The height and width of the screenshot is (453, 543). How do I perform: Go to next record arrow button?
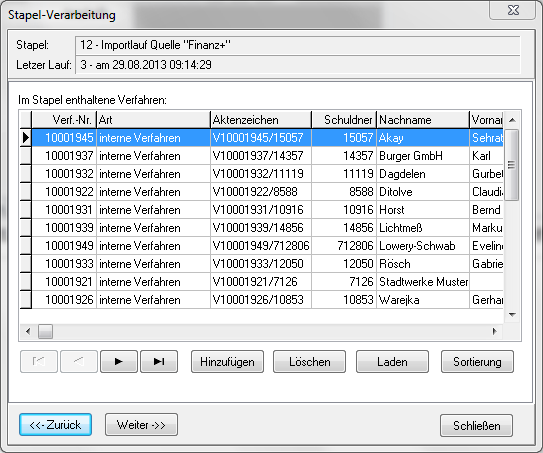pos(119,362)
